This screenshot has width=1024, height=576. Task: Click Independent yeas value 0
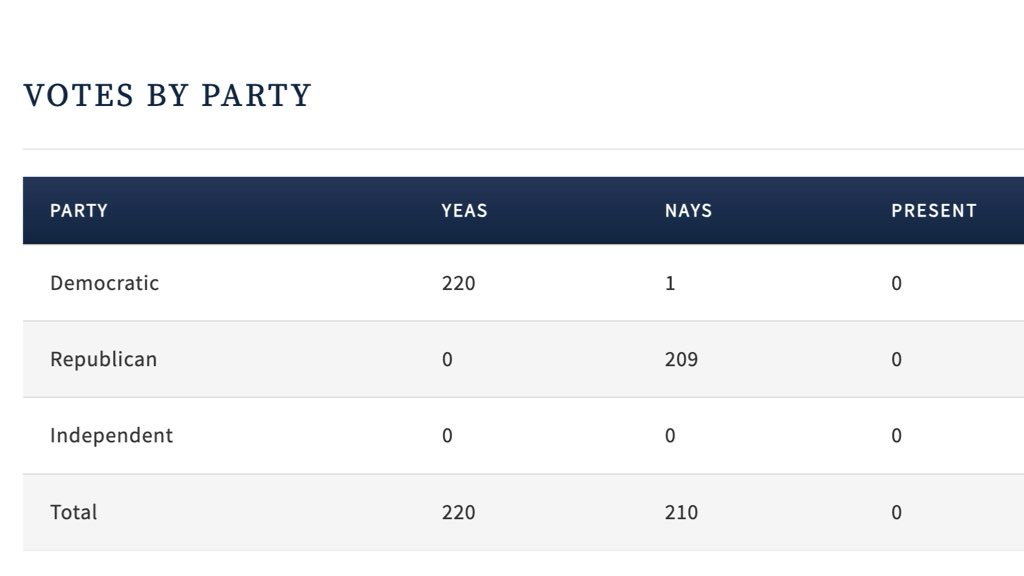point(447,436)
